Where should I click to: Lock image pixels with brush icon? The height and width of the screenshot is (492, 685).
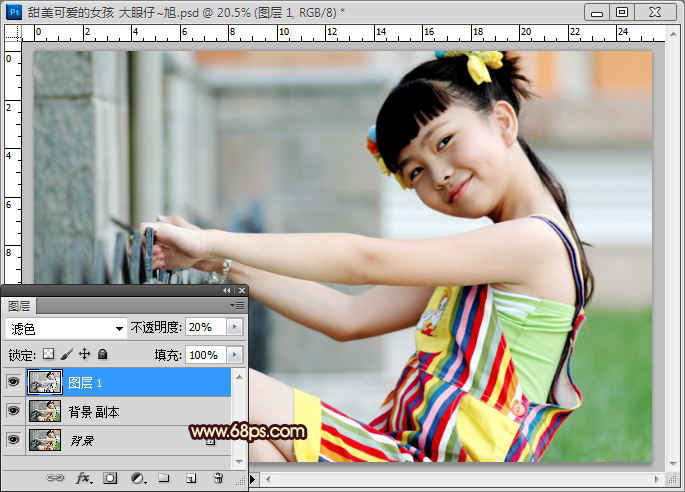pyautogui.click(x=66, y=354)
